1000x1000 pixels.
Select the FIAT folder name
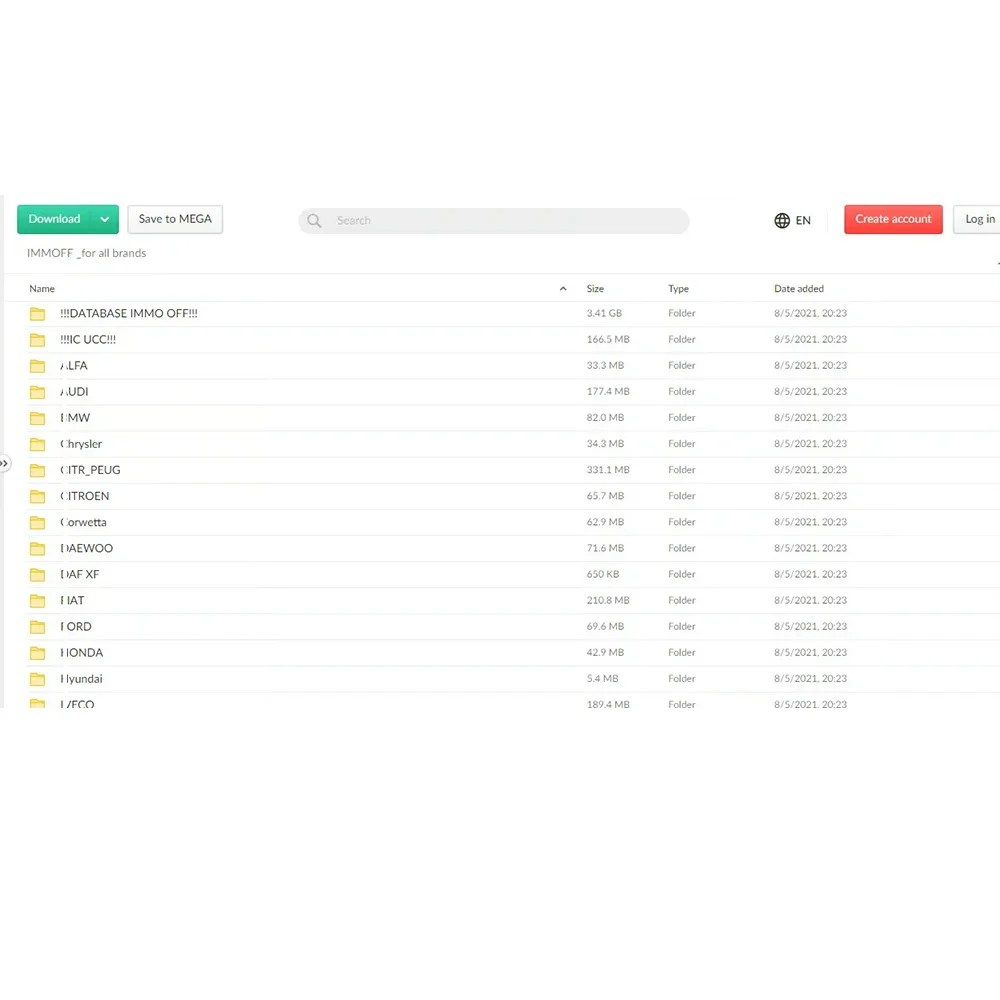[72, 601]
